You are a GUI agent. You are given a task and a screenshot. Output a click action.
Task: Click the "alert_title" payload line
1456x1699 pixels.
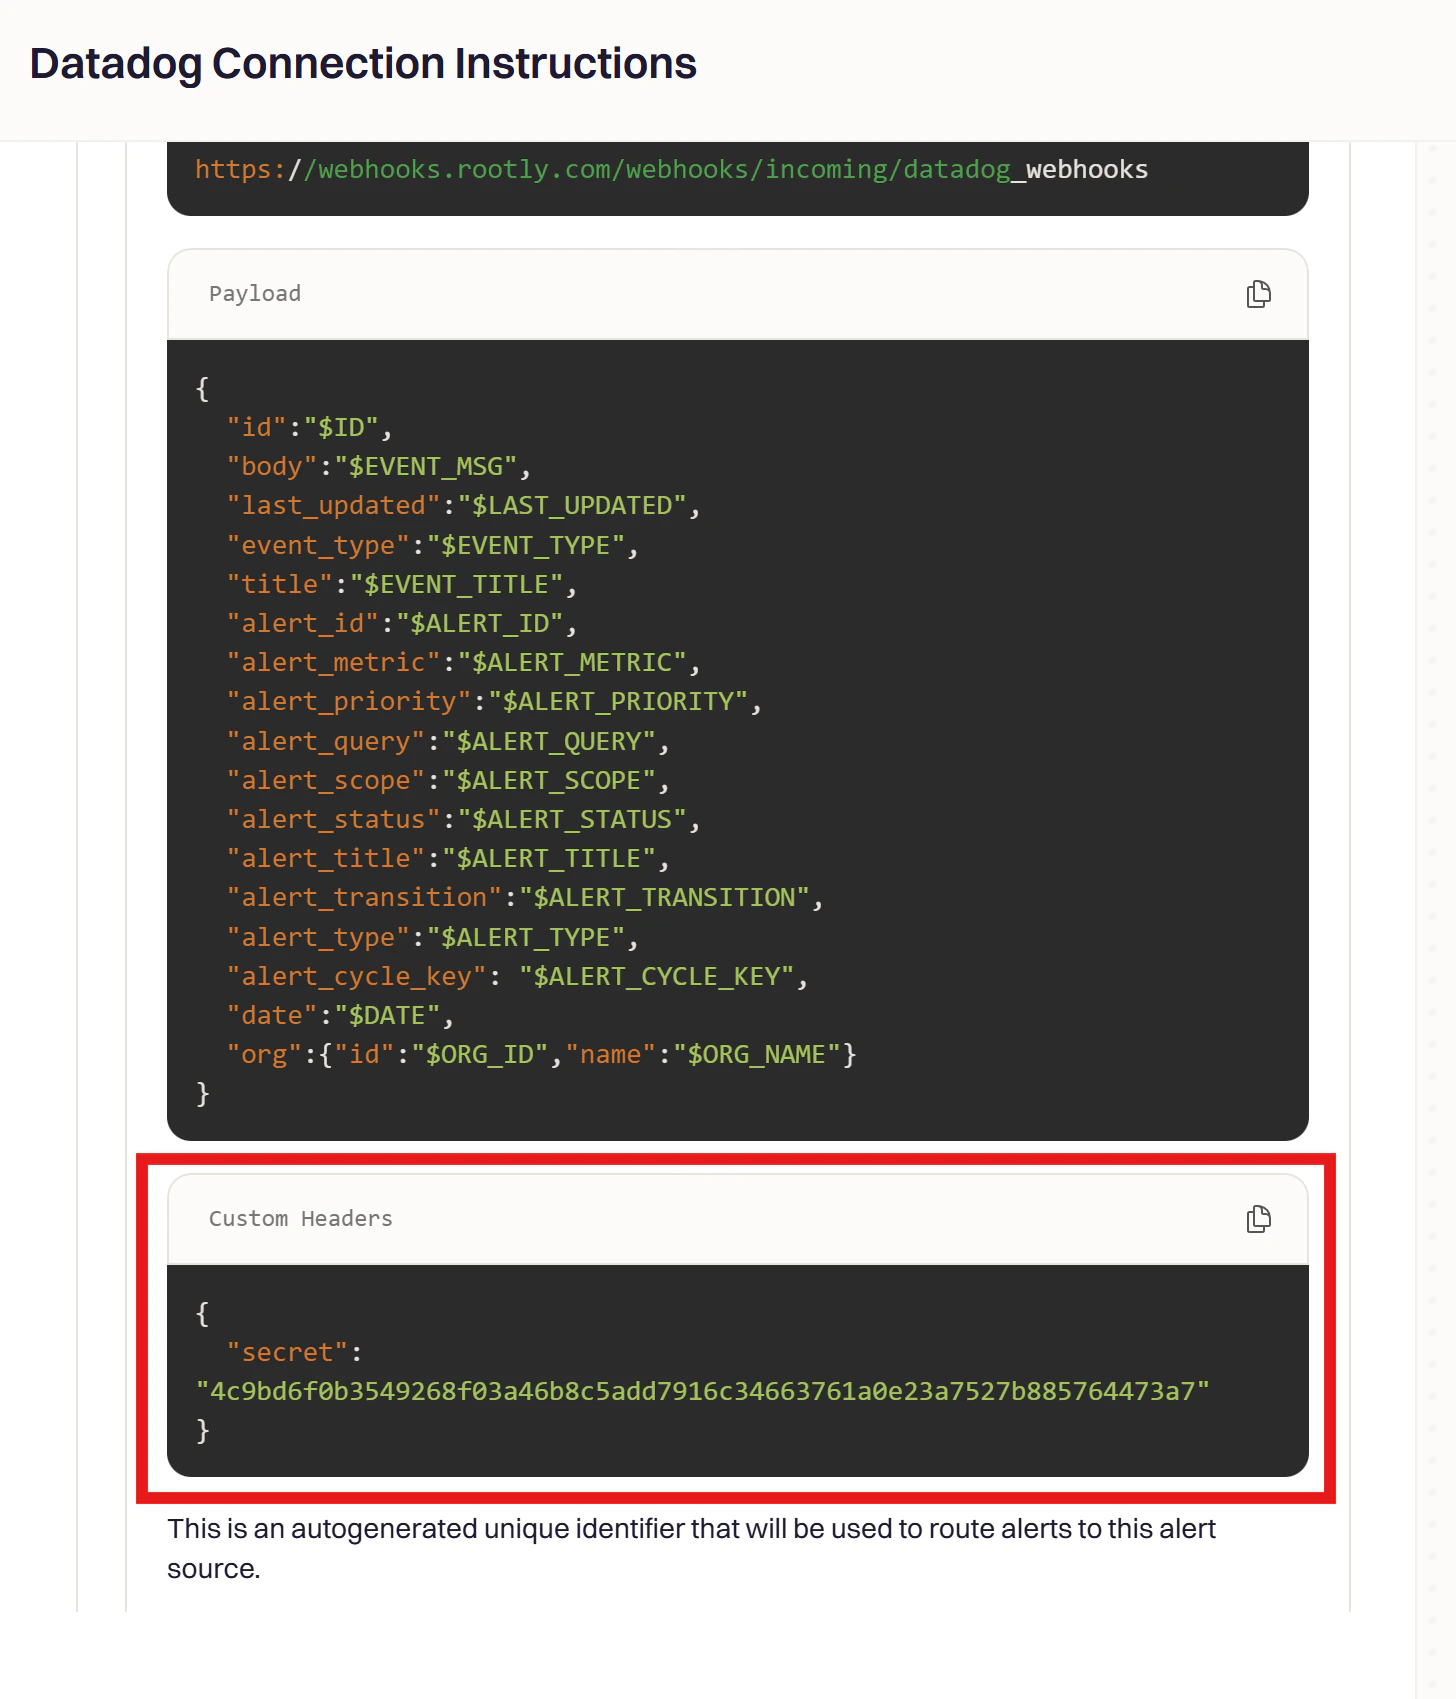(448, 859)
